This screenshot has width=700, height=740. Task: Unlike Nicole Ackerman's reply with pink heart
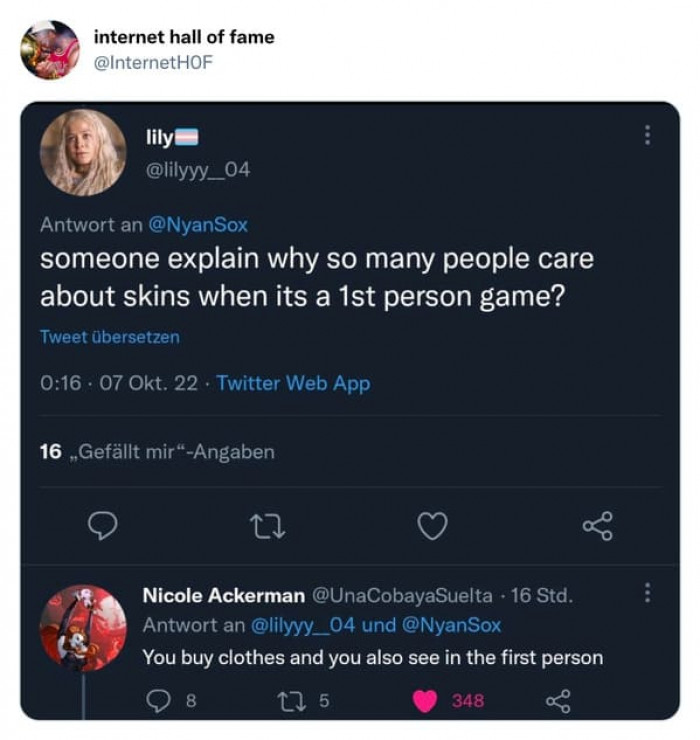tap(426, 700)
